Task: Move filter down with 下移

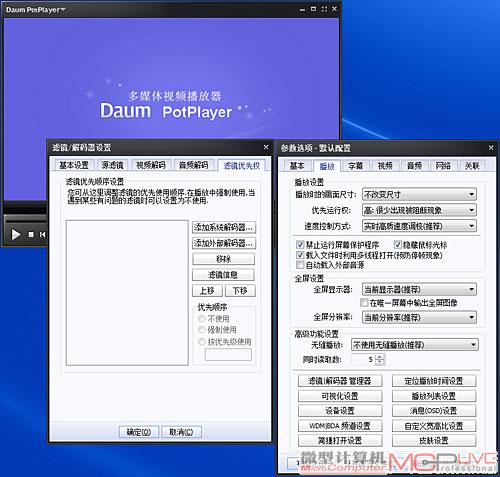Action: click(x=240, y=290)
